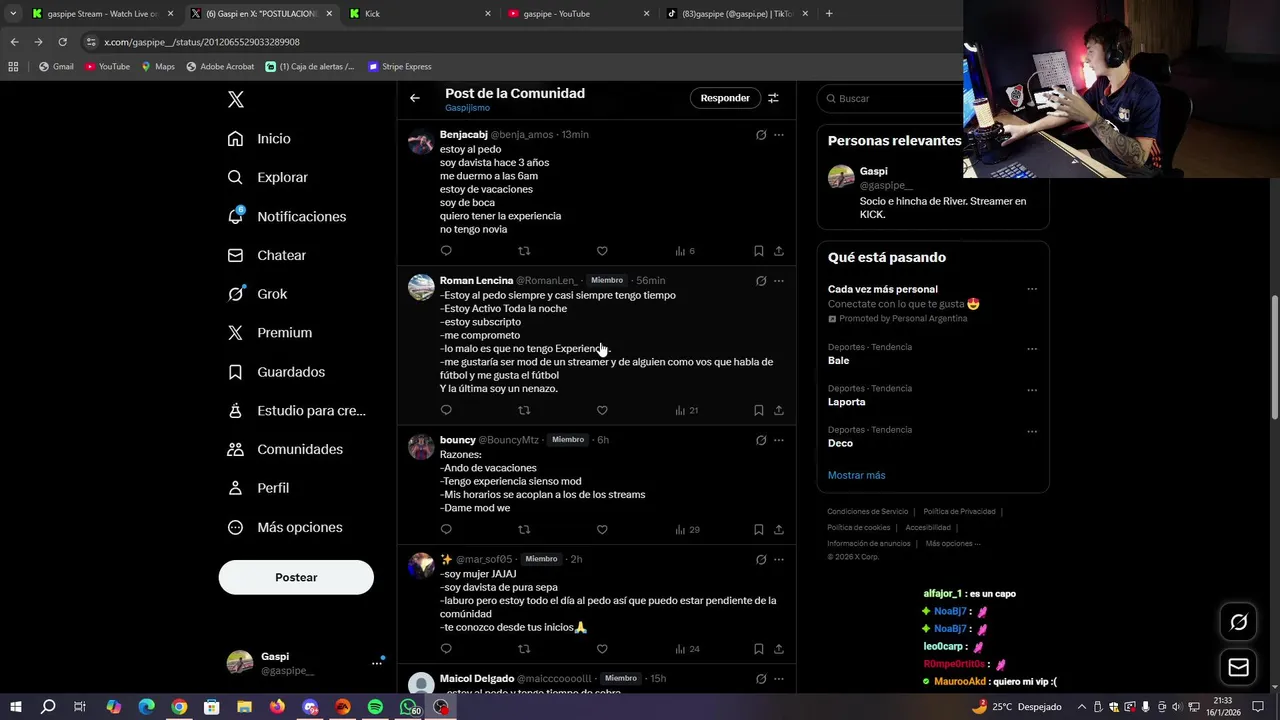Reply to Benjacabj's post
The width and height of the screenshot is (1280, 720).
pyautogui.click(x=446, y=251)
